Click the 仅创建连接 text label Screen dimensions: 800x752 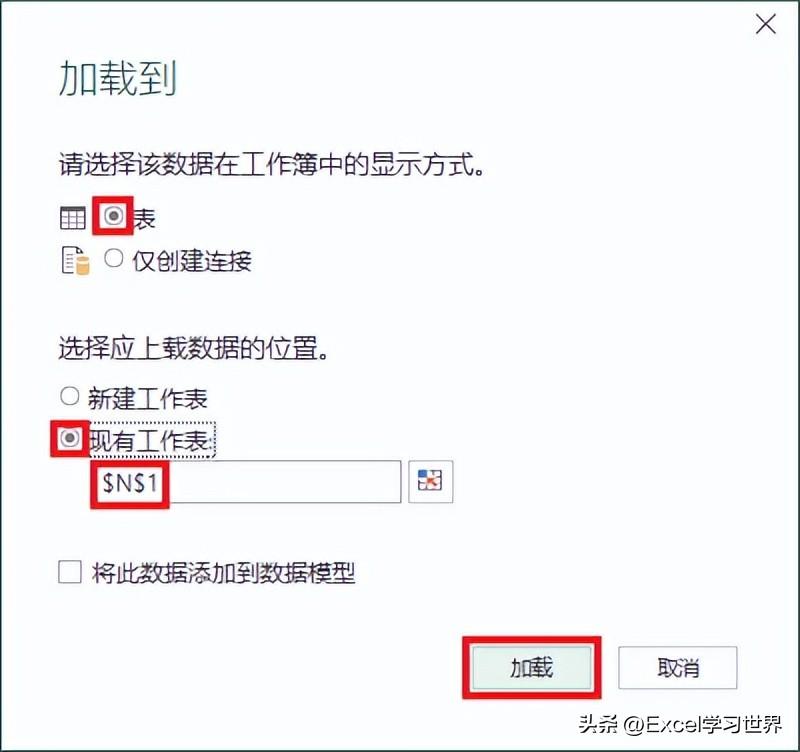(192, 261)
